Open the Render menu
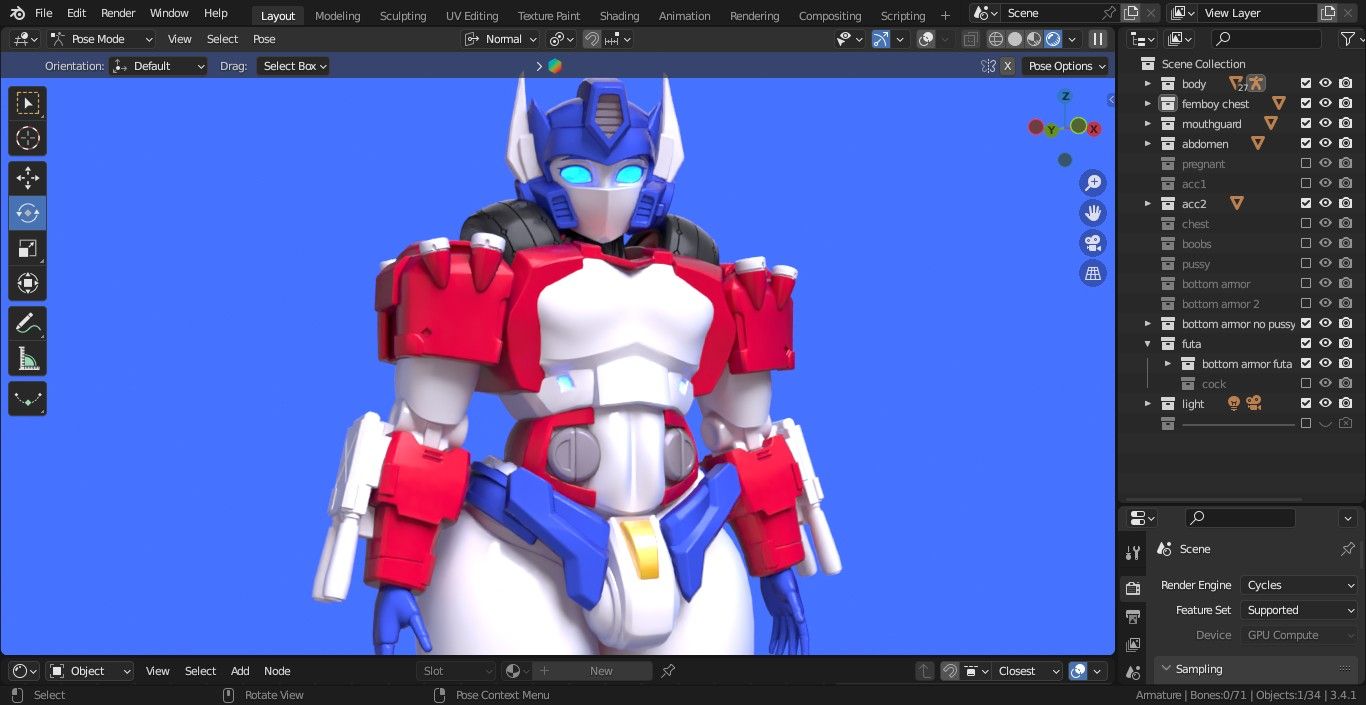 tap(118, 13)
